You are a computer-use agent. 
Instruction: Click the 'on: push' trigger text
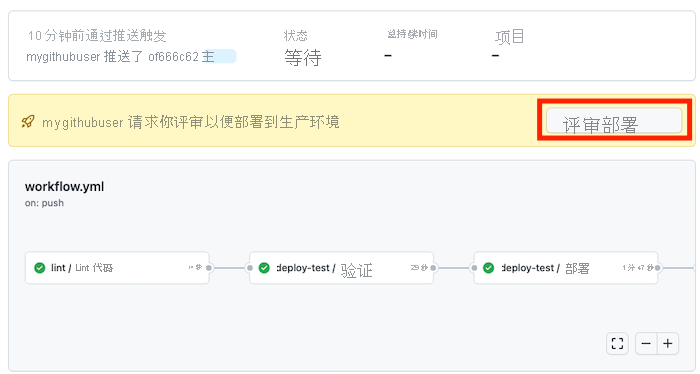click(44, 203)
